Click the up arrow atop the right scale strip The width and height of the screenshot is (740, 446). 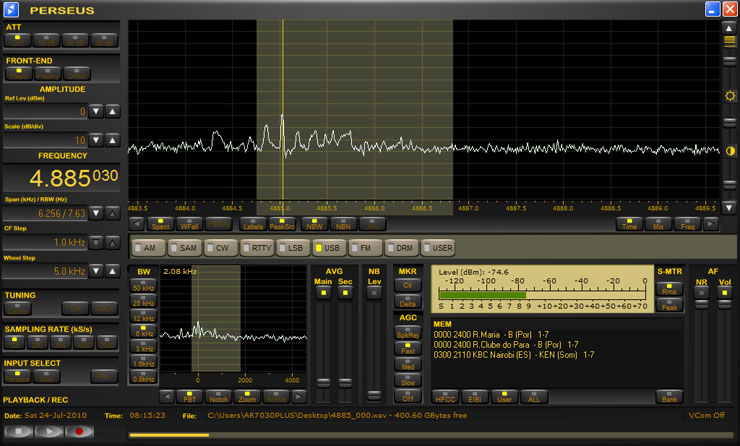pyautogui.click(x=729, y=28)
